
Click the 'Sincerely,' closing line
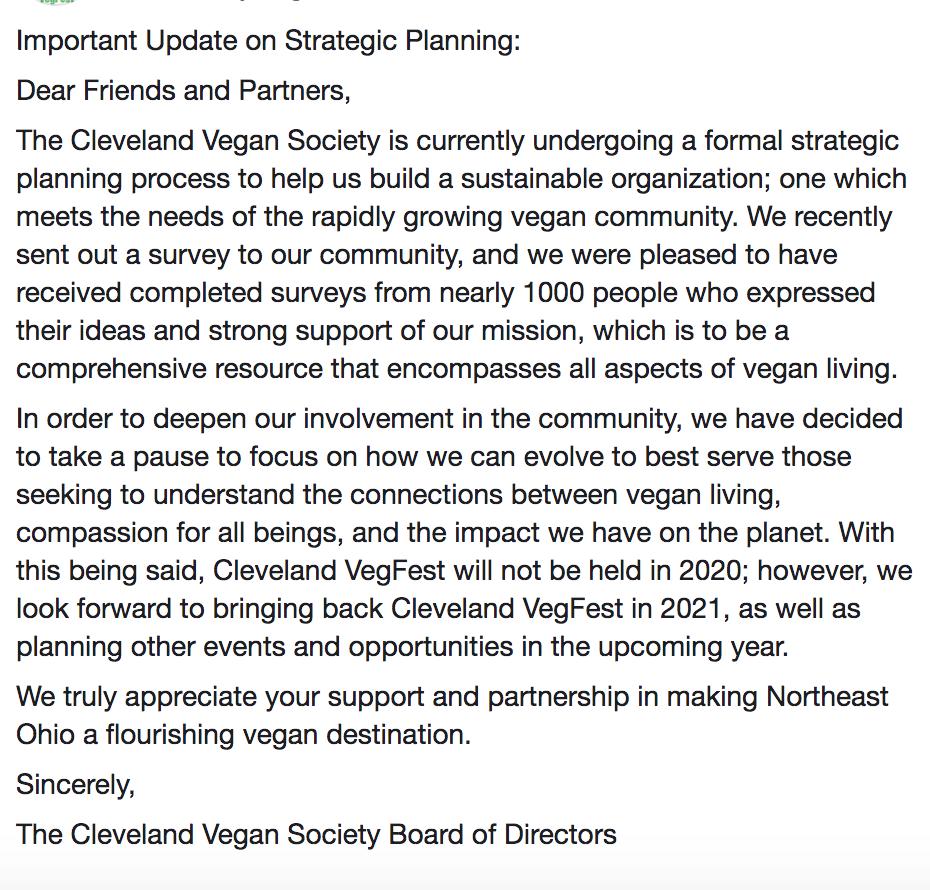[x=75, y=785]
